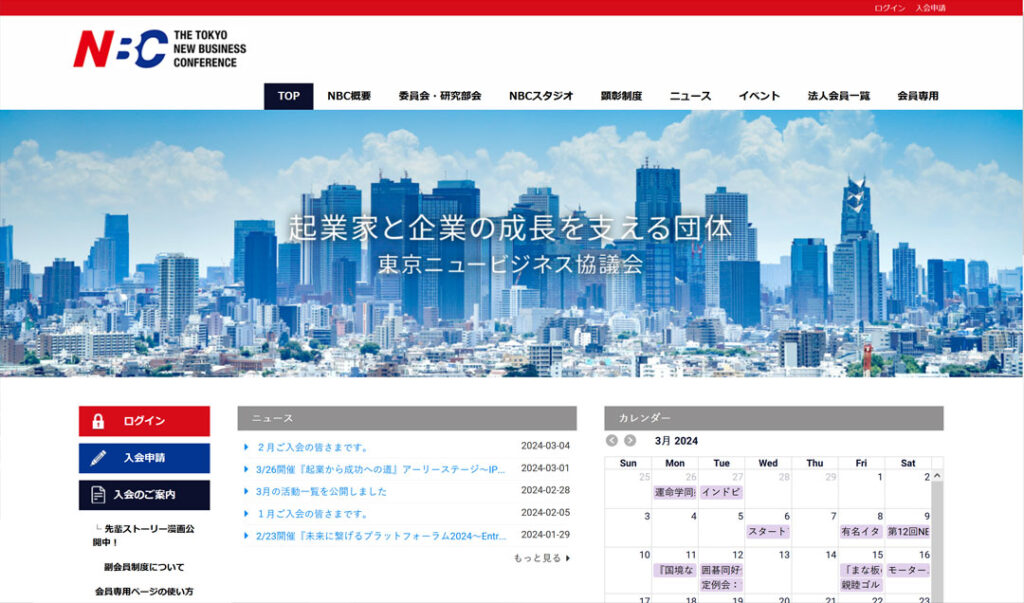
Task: Switch to the TOP tab in the navigation
Action: (x=287, y=96)
